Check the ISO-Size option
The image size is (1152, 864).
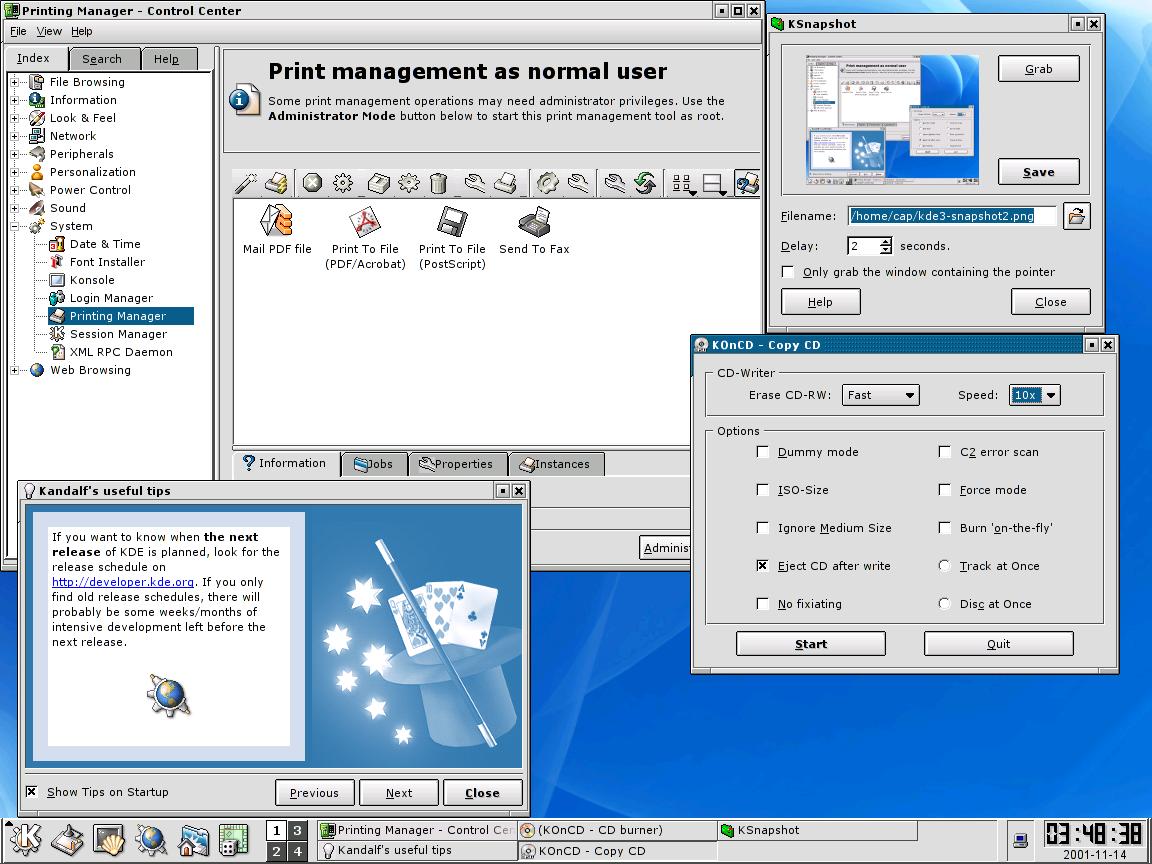point(763,489)
